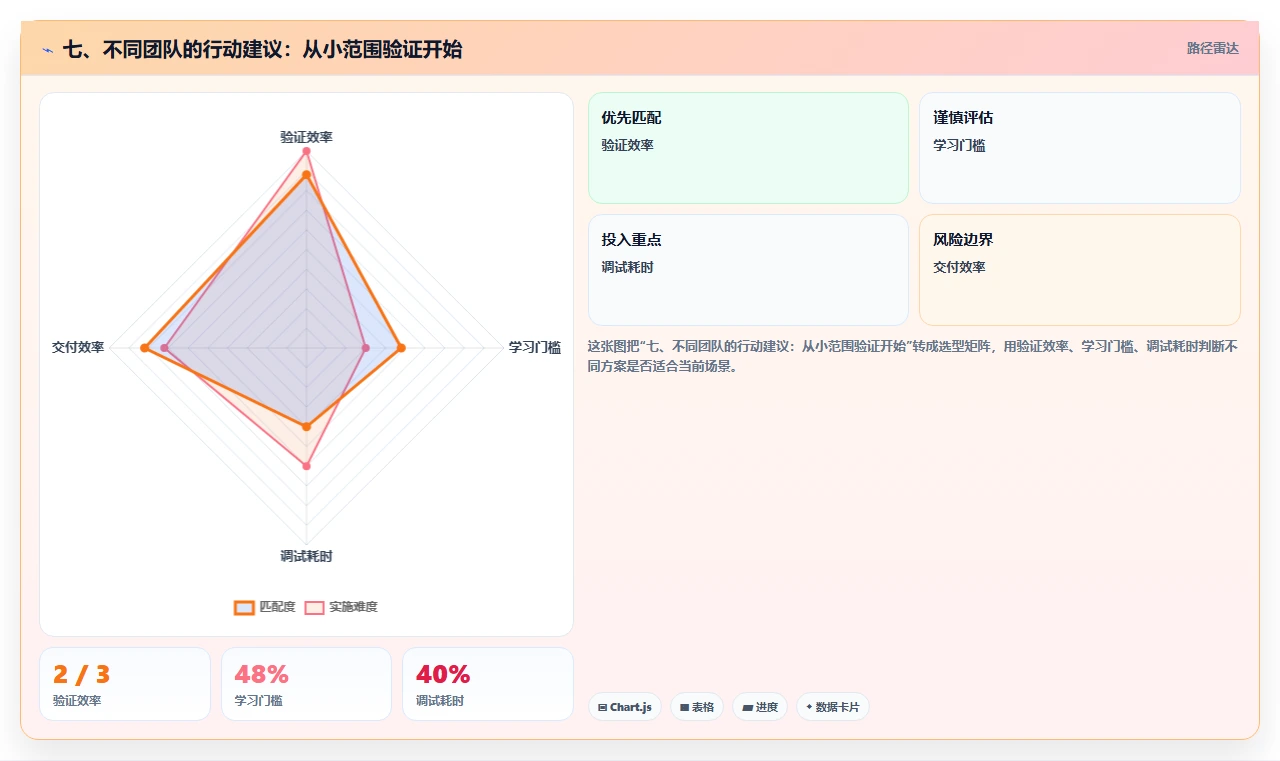
Task: Click the orange 匹配度 point on the 调试耗时 axis
Action: pyautogui.click(x=306, y=427)
